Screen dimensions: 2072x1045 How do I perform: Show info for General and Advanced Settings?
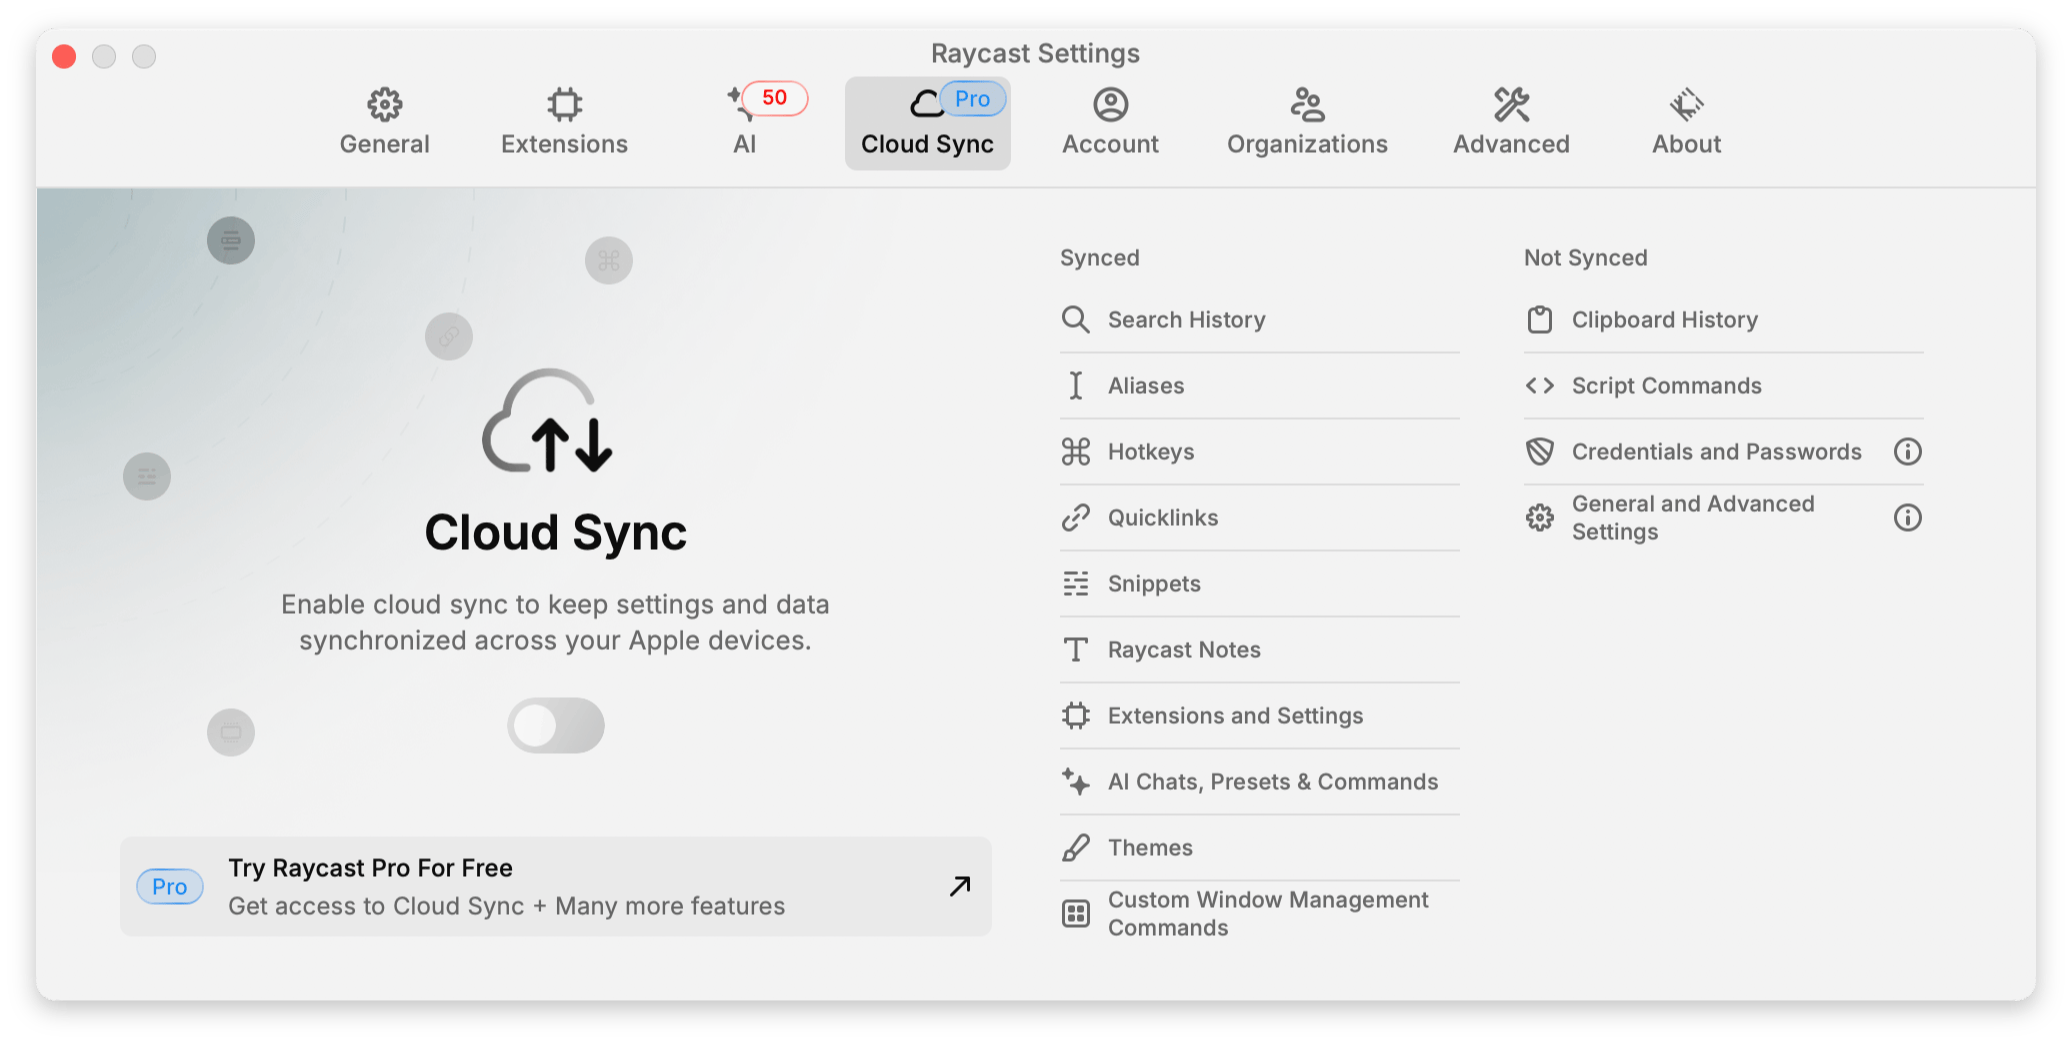[1907, 518]
